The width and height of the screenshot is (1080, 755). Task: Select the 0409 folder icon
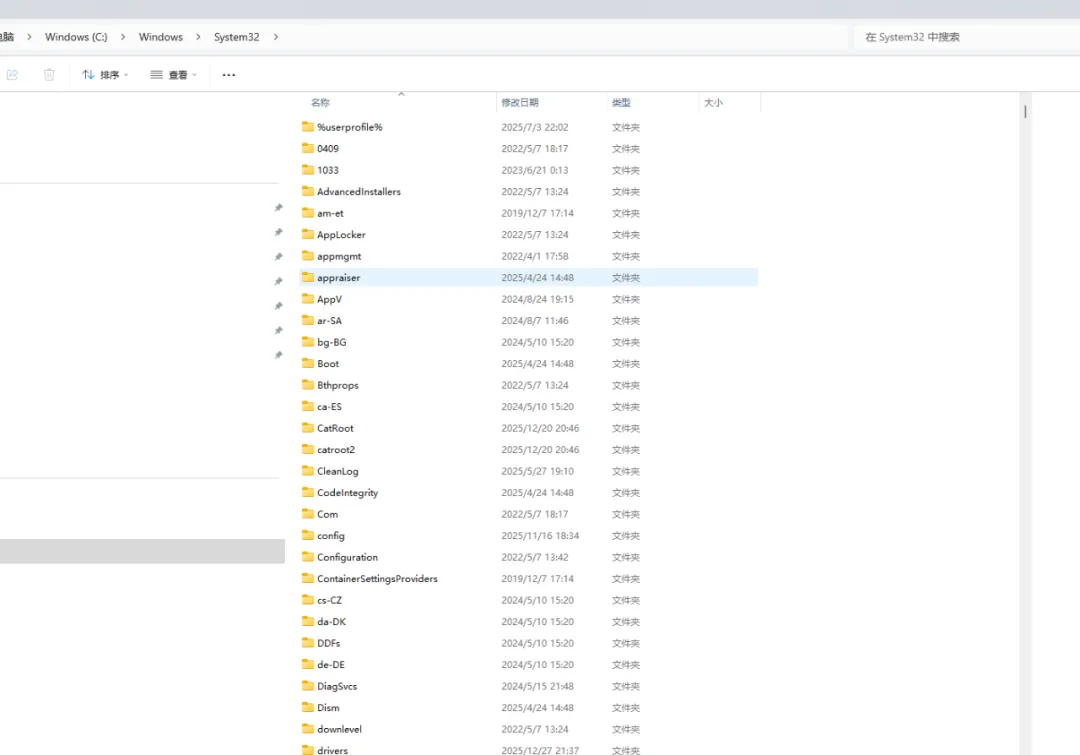[x=308, y=148]
